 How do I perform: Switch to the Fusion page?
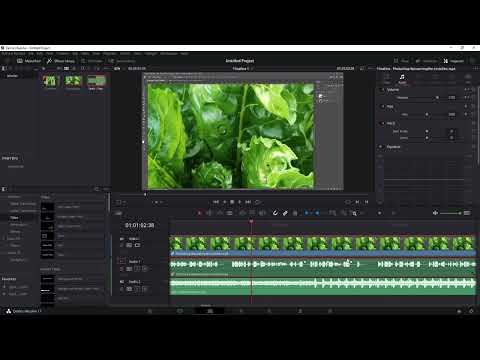[241, 311]
